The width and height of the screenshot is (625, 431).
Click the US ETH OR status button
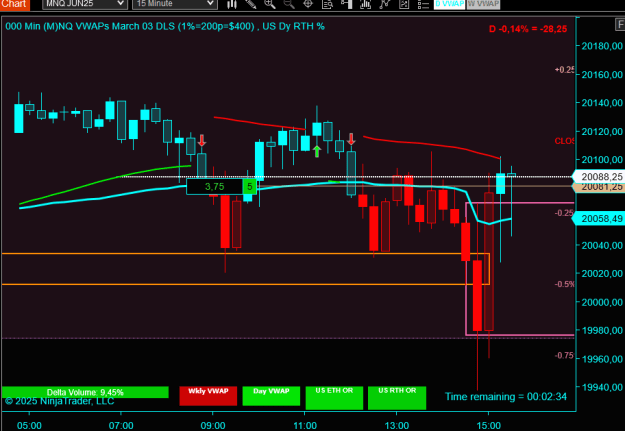(x=334, y=398)
